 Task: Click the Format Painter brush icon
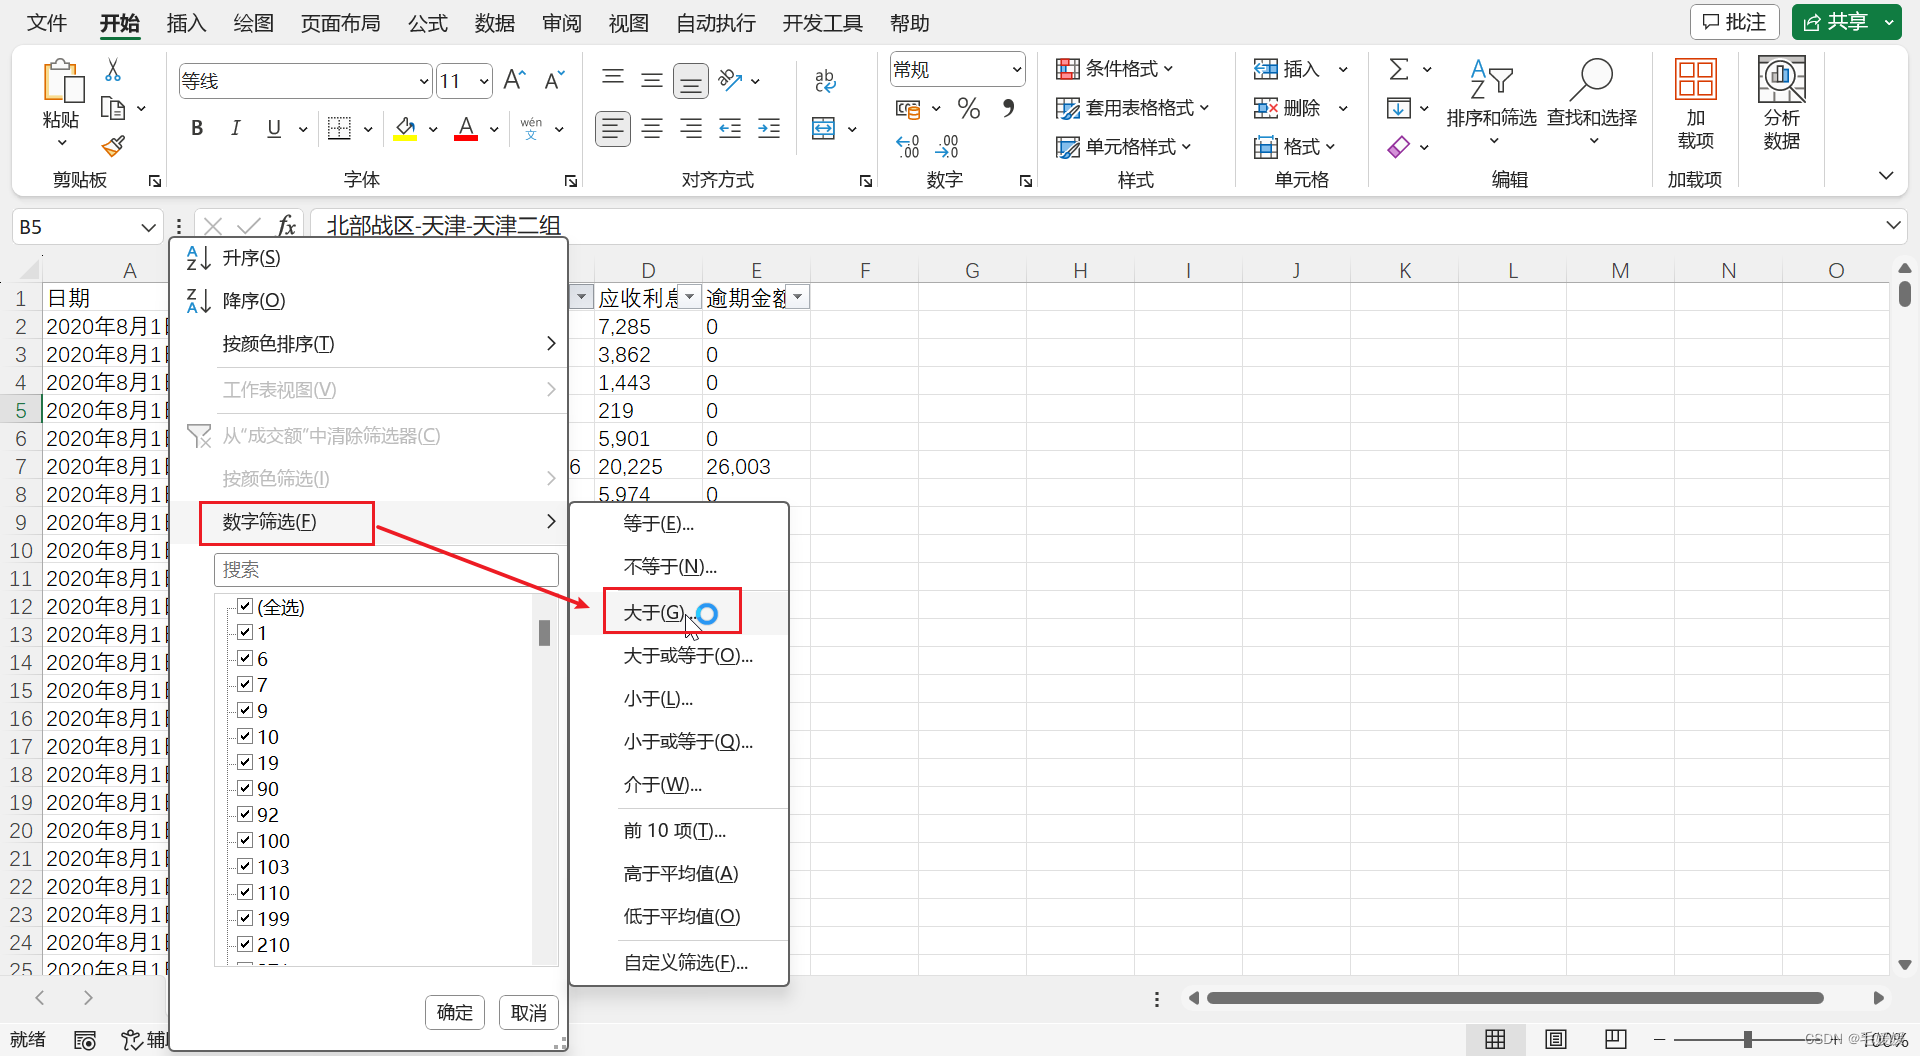pos(113,146)
